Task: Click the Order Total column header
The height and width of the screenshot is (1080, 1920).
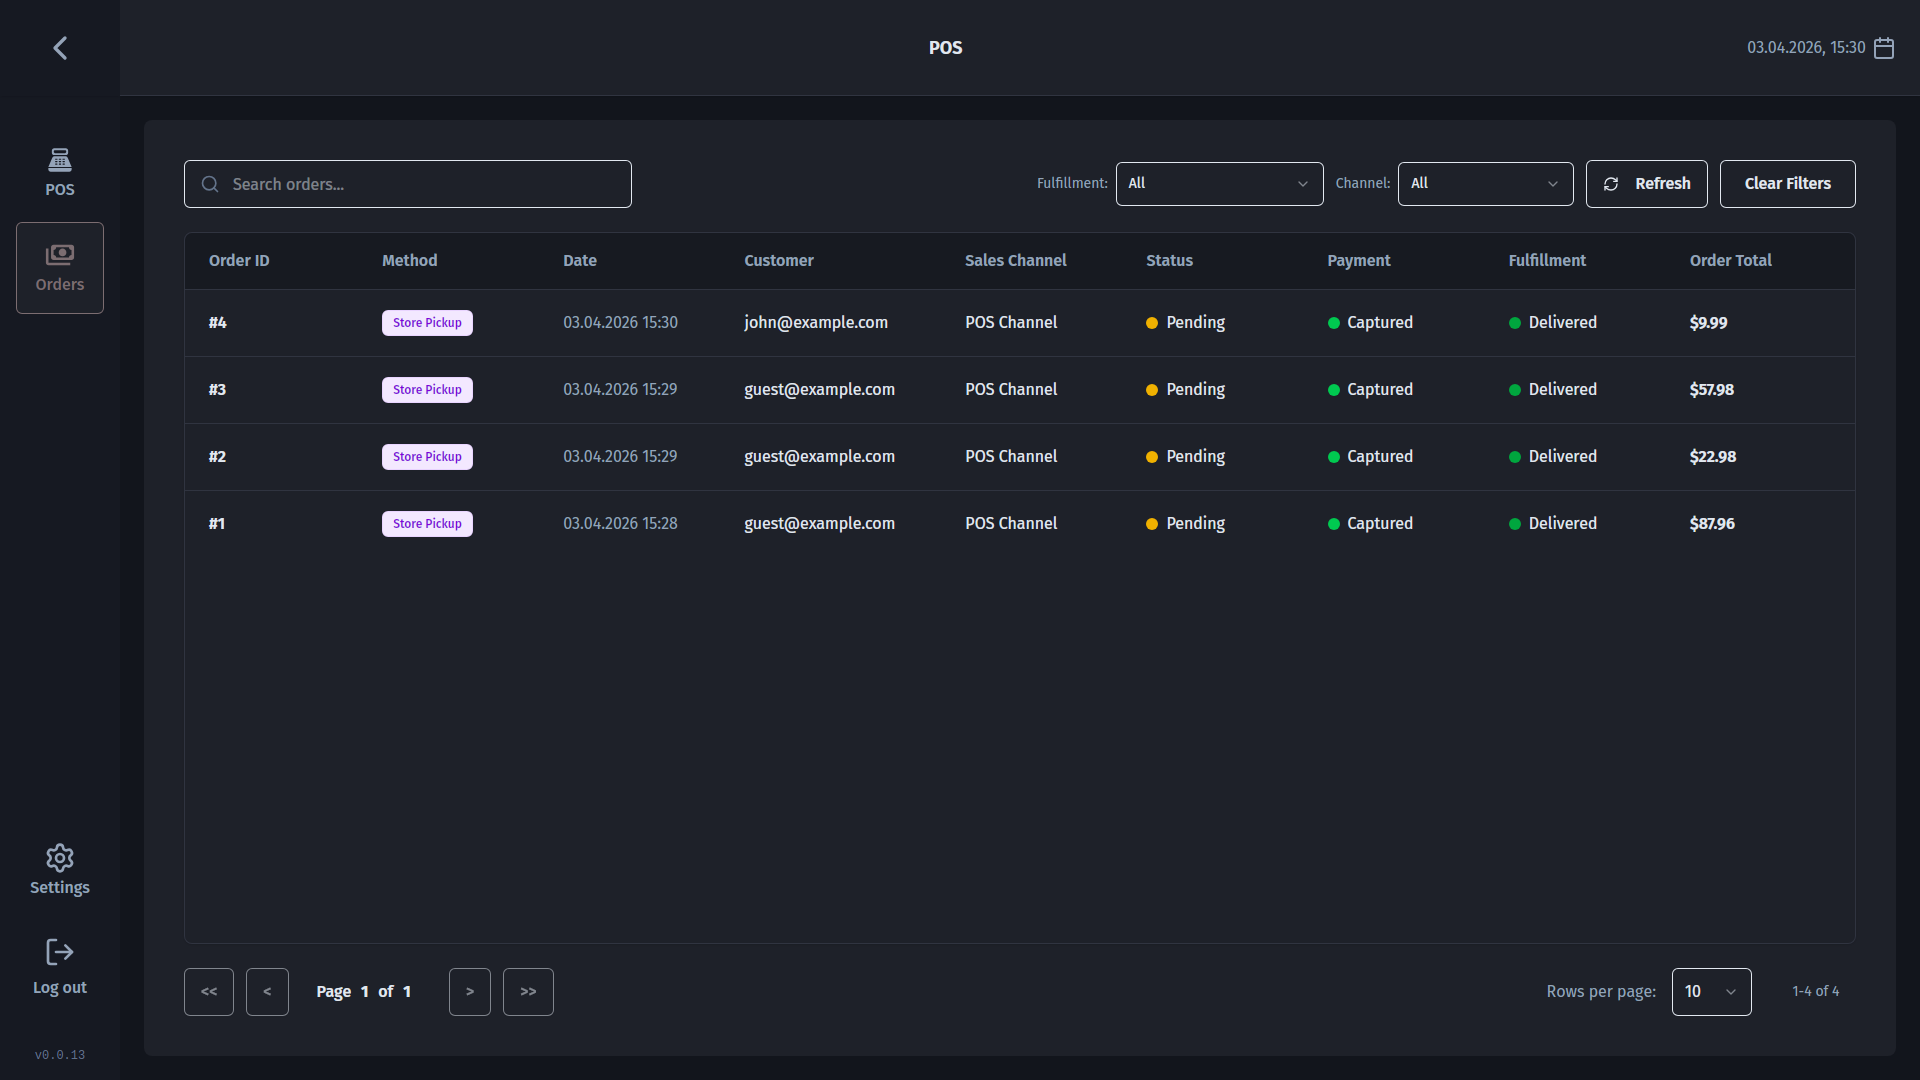Action: tap(1731, 261)
